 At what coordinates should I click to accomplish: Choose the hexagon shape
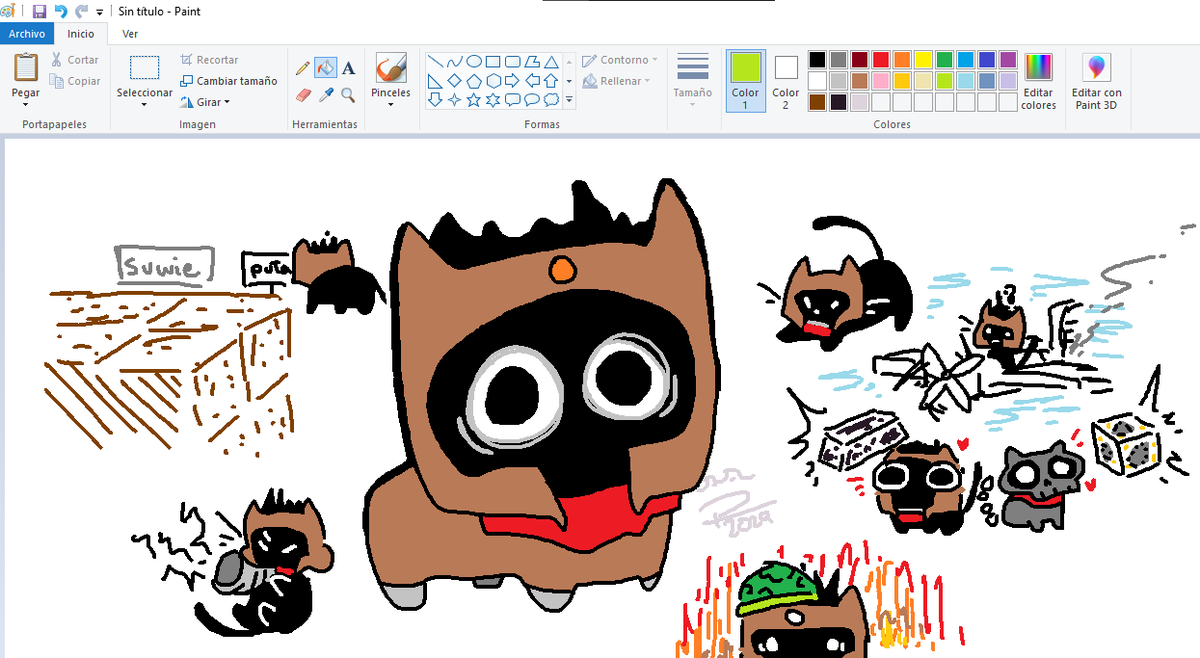point(493,80)
